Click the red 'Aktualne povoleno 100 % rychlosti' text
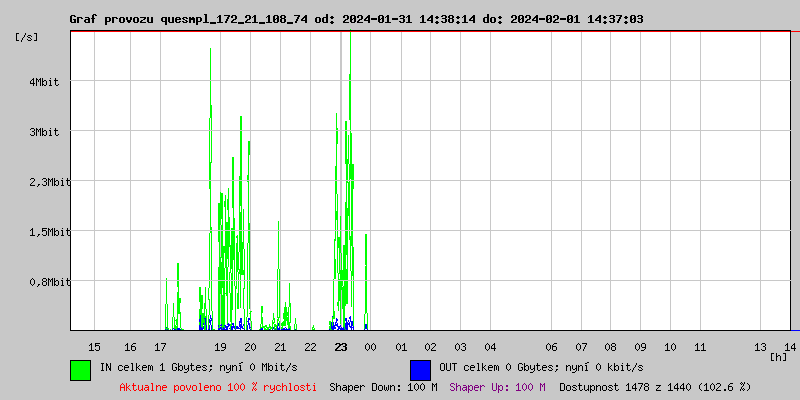800x400 pixels. tap(218, 386)
